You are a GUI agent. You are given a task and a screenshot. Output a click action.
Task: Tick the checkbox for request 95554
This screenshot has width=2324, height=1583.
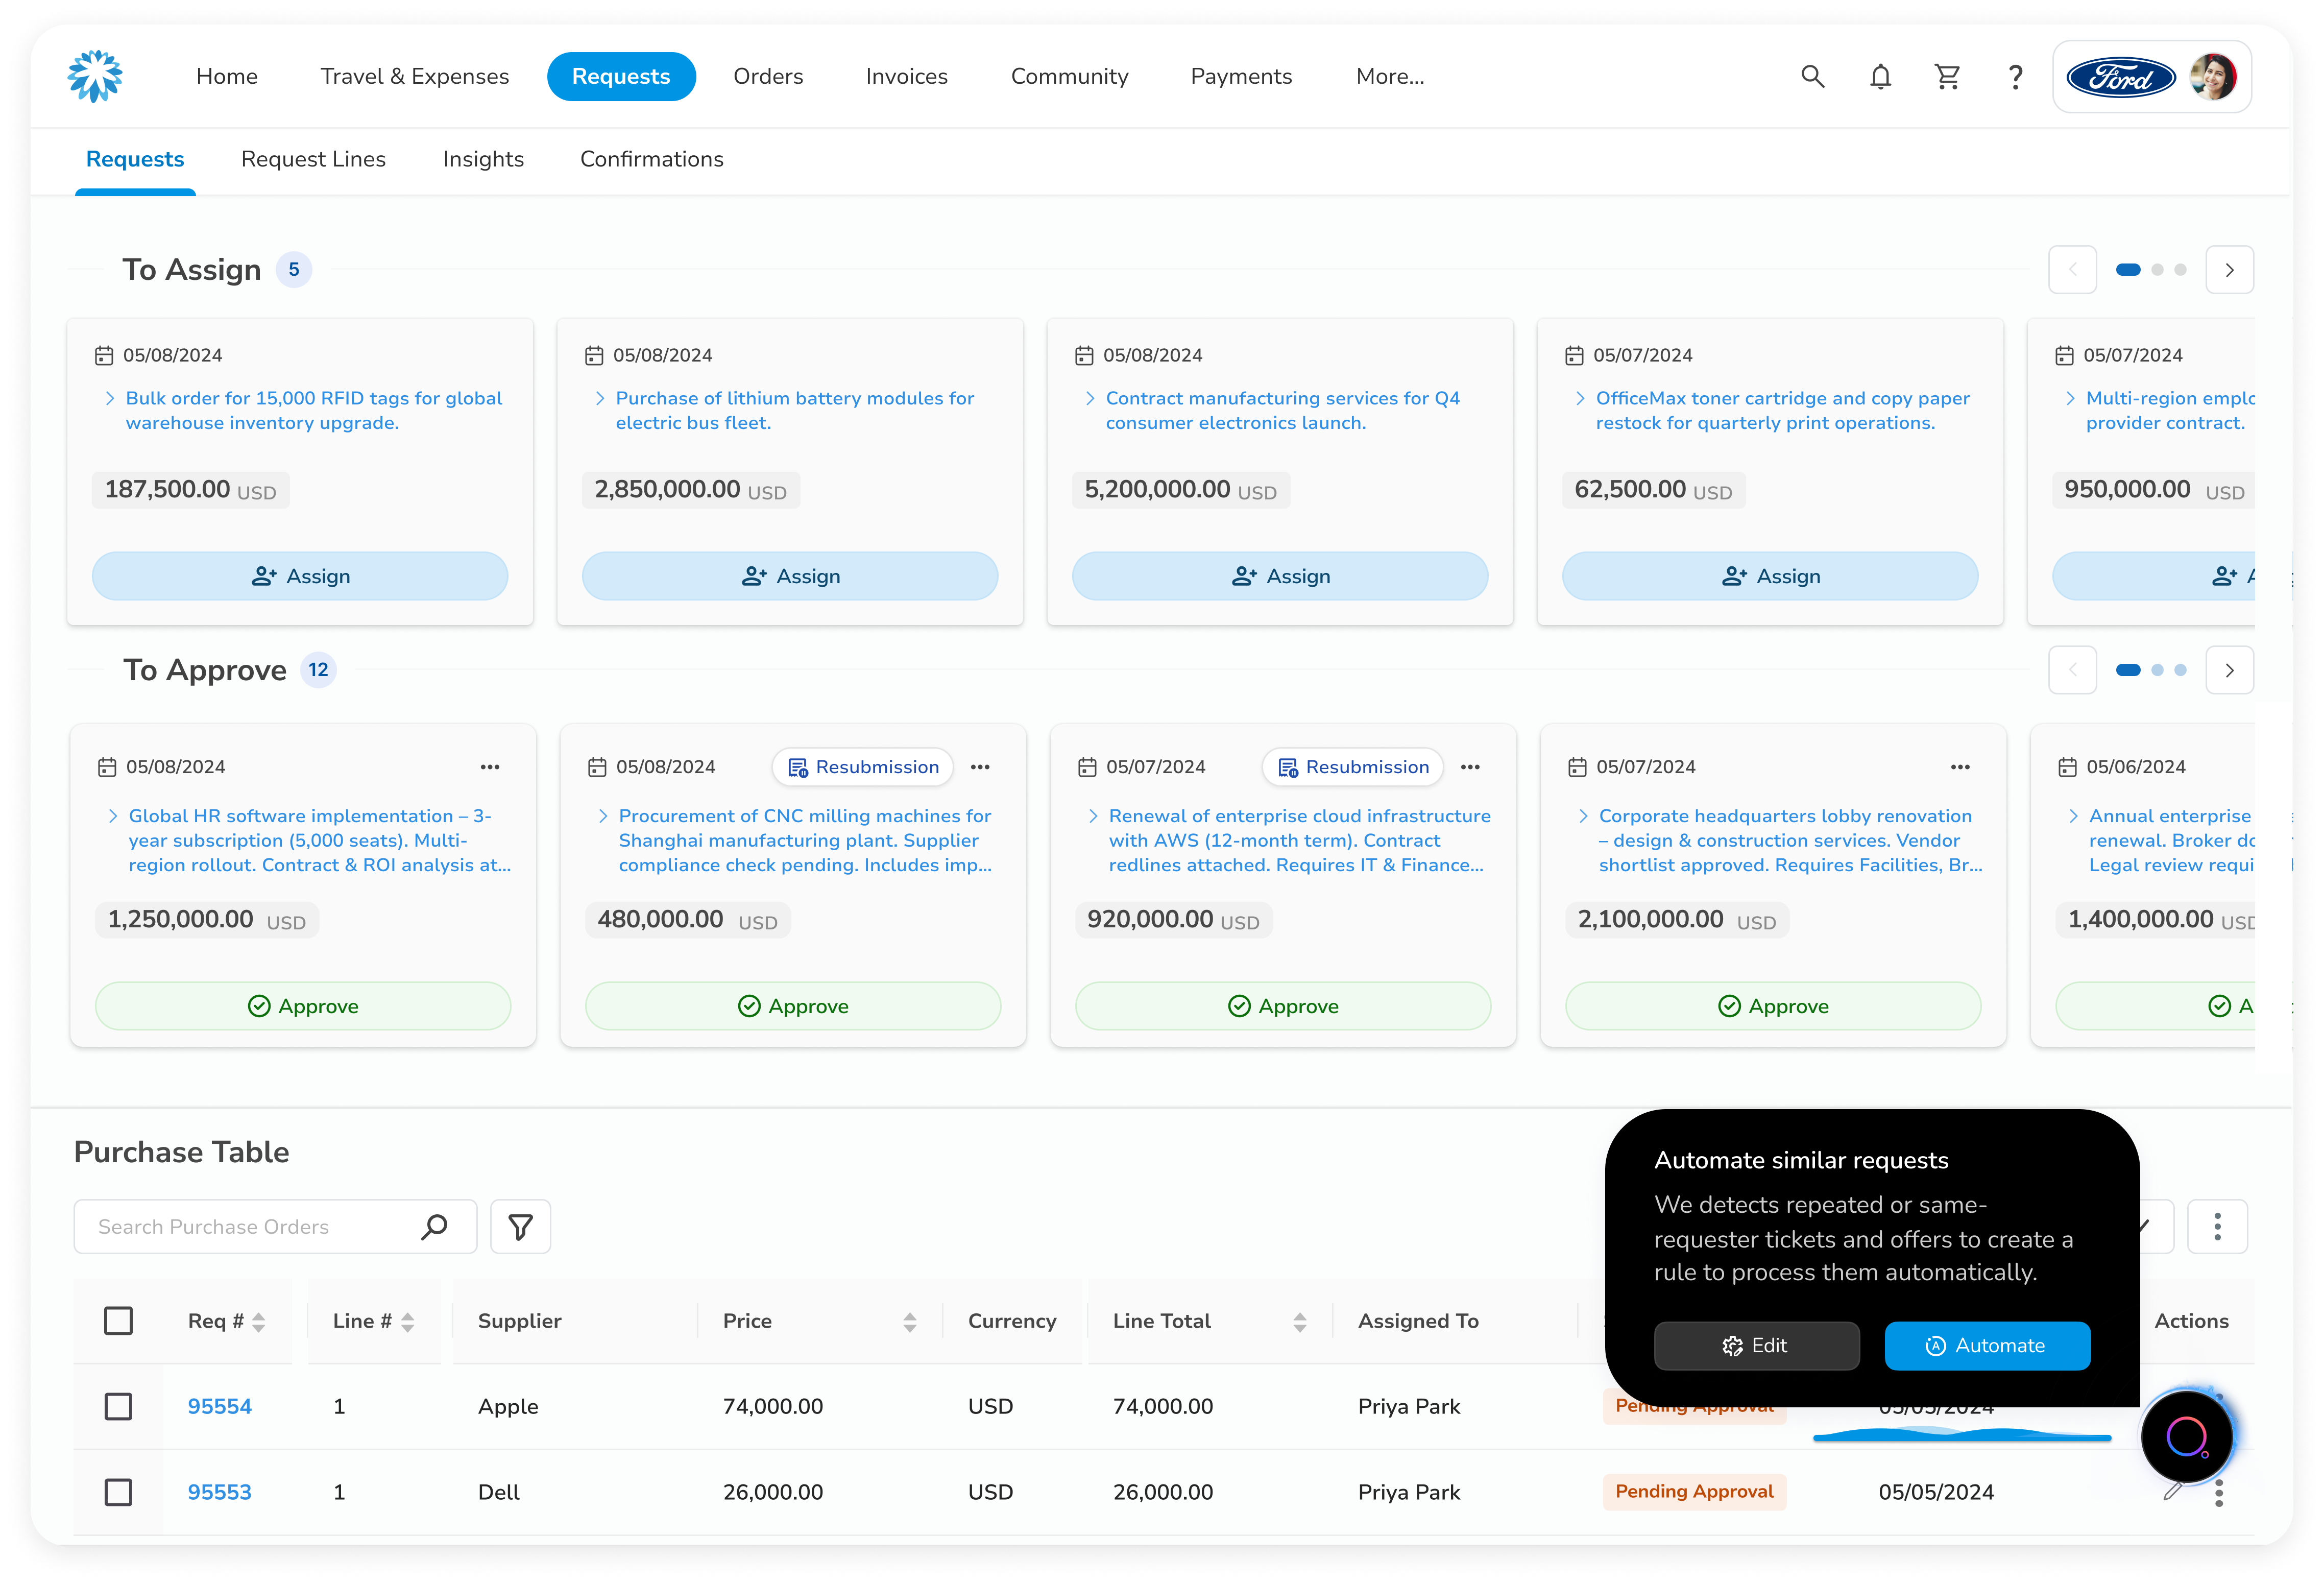click(x=118, y=1406)
